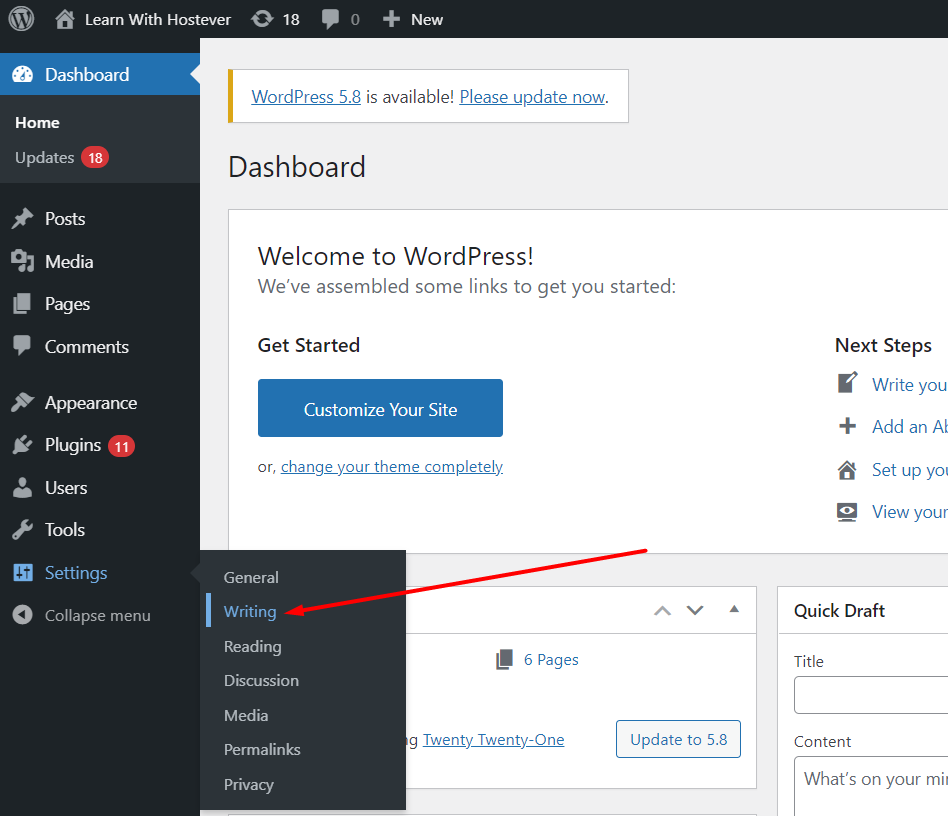This screenshot has height=816, width=948.
Task: Click the Collapse menu arrow icon
Action: pyautogui.click(x=22, y=615)
